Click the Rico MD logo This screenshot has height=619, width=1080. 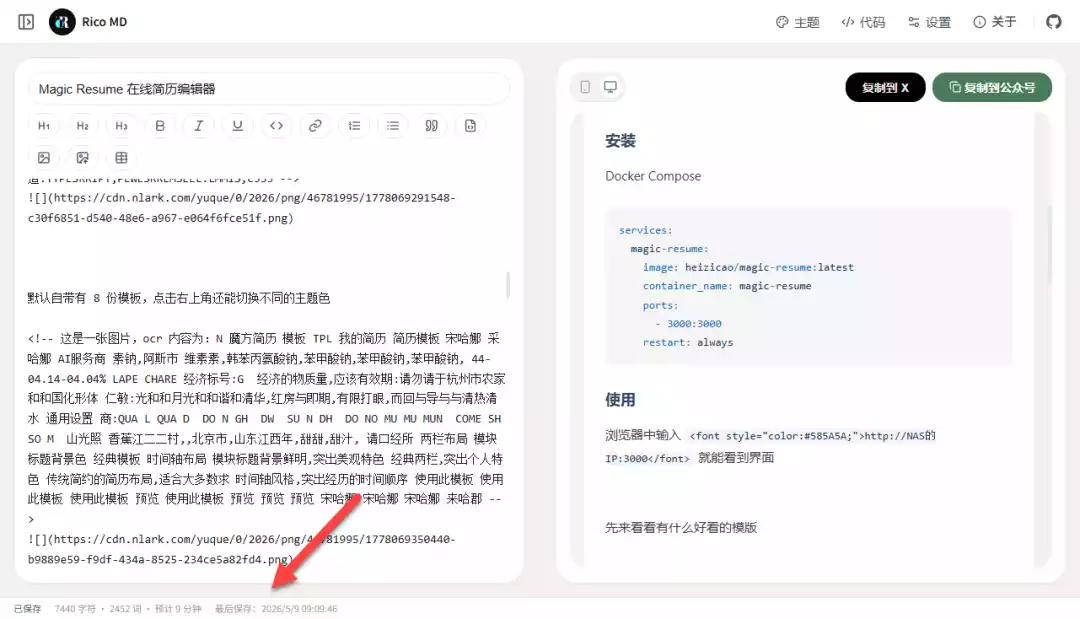62,22
